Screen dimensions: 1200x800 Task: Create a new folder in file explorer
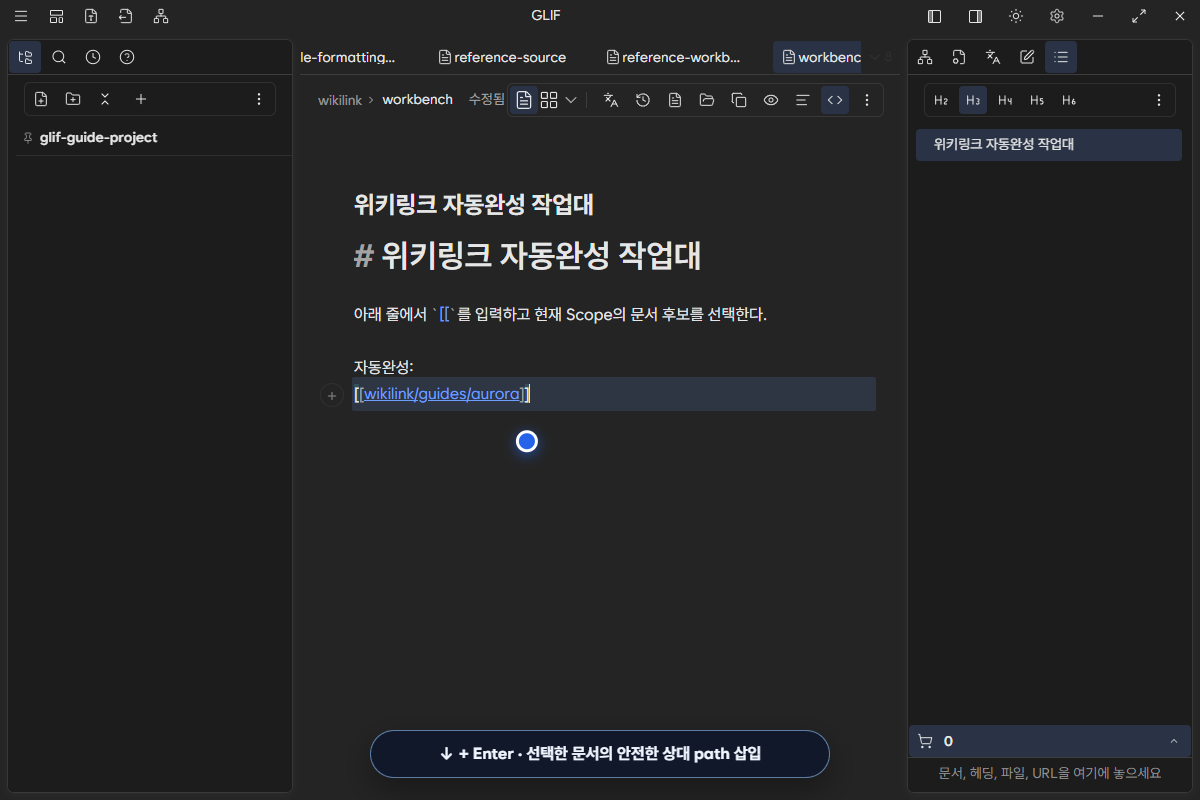[73, 99]
